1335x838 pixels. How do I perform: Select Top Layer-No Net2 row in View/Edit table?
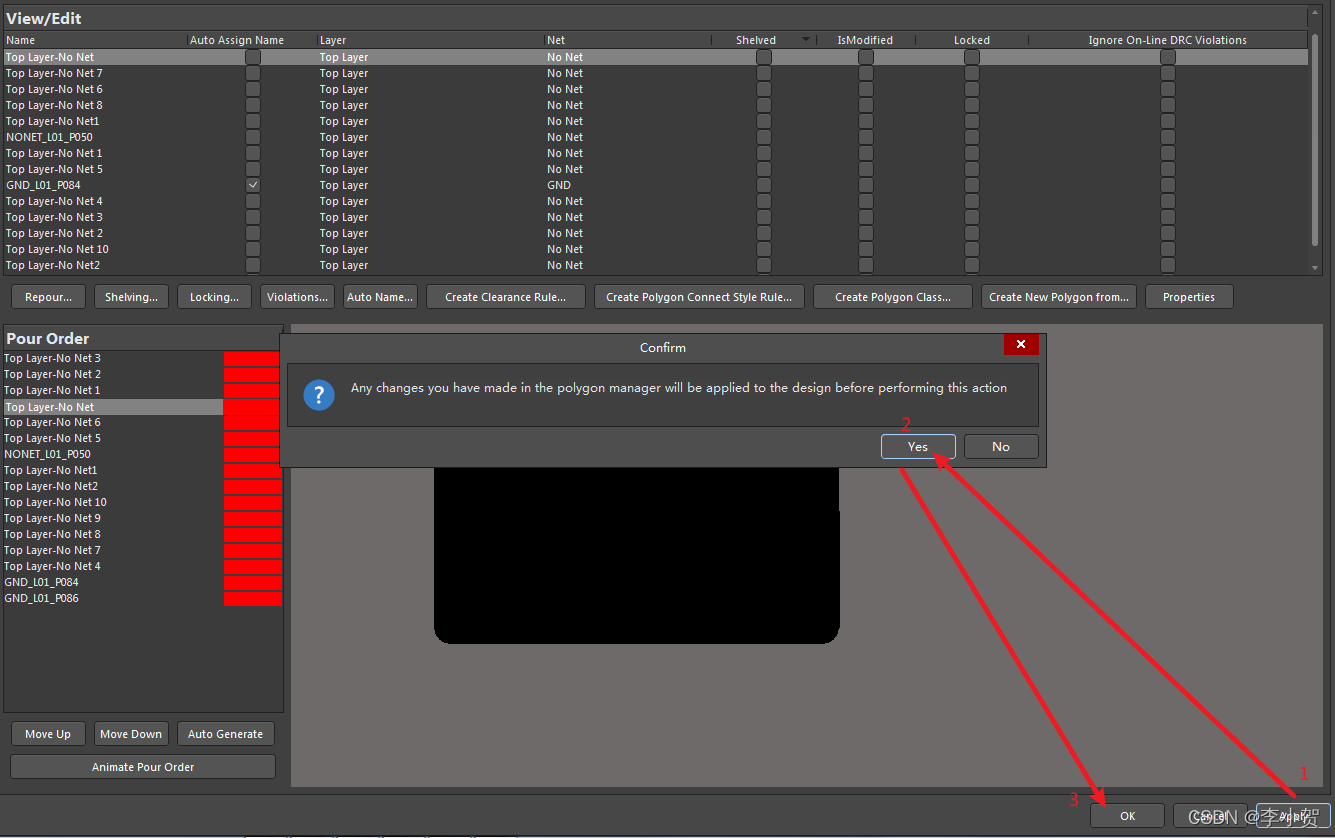pos(655,265)
